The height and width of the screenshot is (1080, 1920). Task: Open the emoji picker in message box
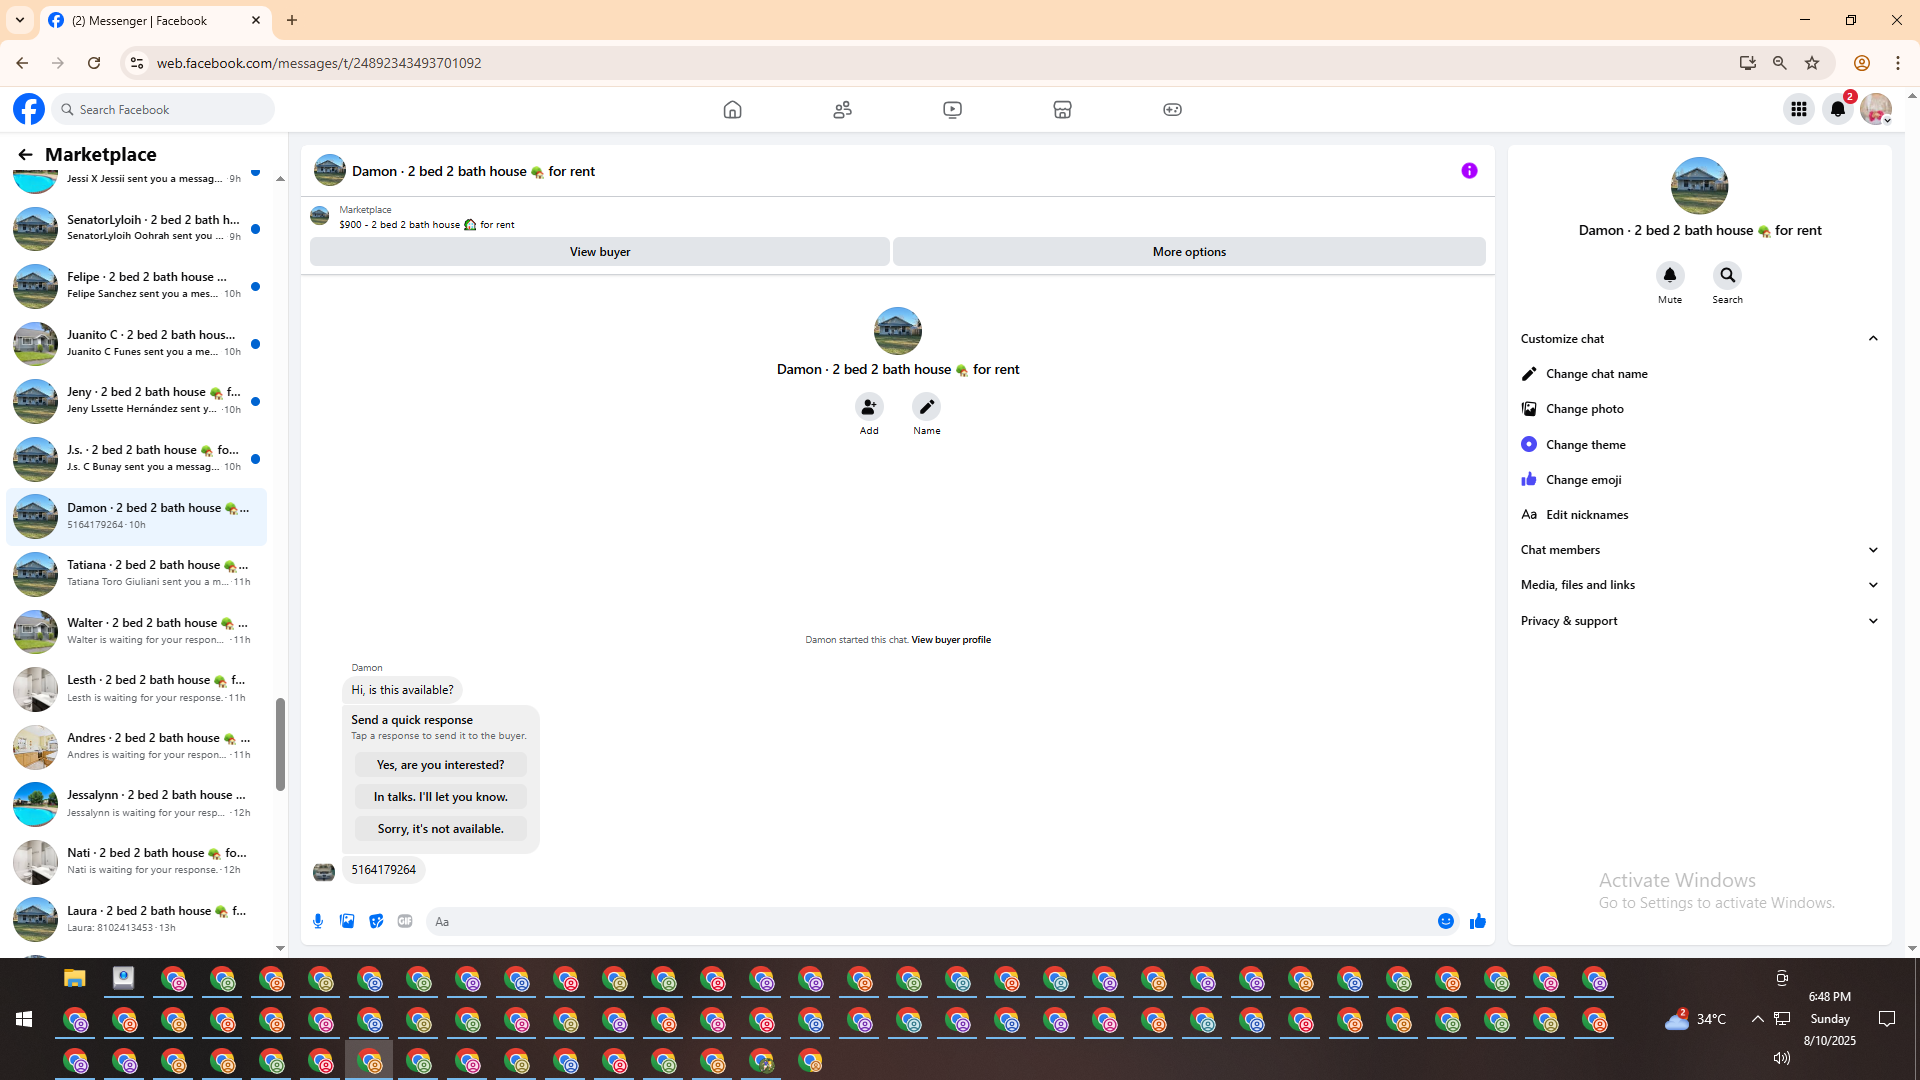point(1445,921)
